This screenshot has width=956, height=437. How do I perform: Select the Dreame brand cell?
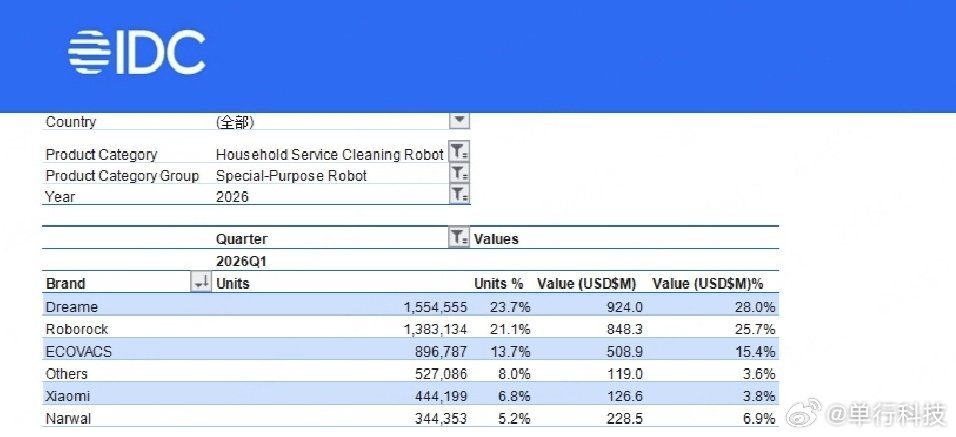click(72, 307)
